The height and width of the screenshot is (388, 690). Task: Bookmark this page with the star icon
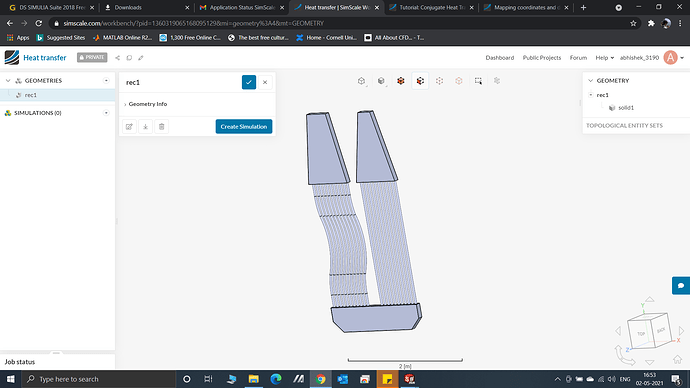coord(633,23)
